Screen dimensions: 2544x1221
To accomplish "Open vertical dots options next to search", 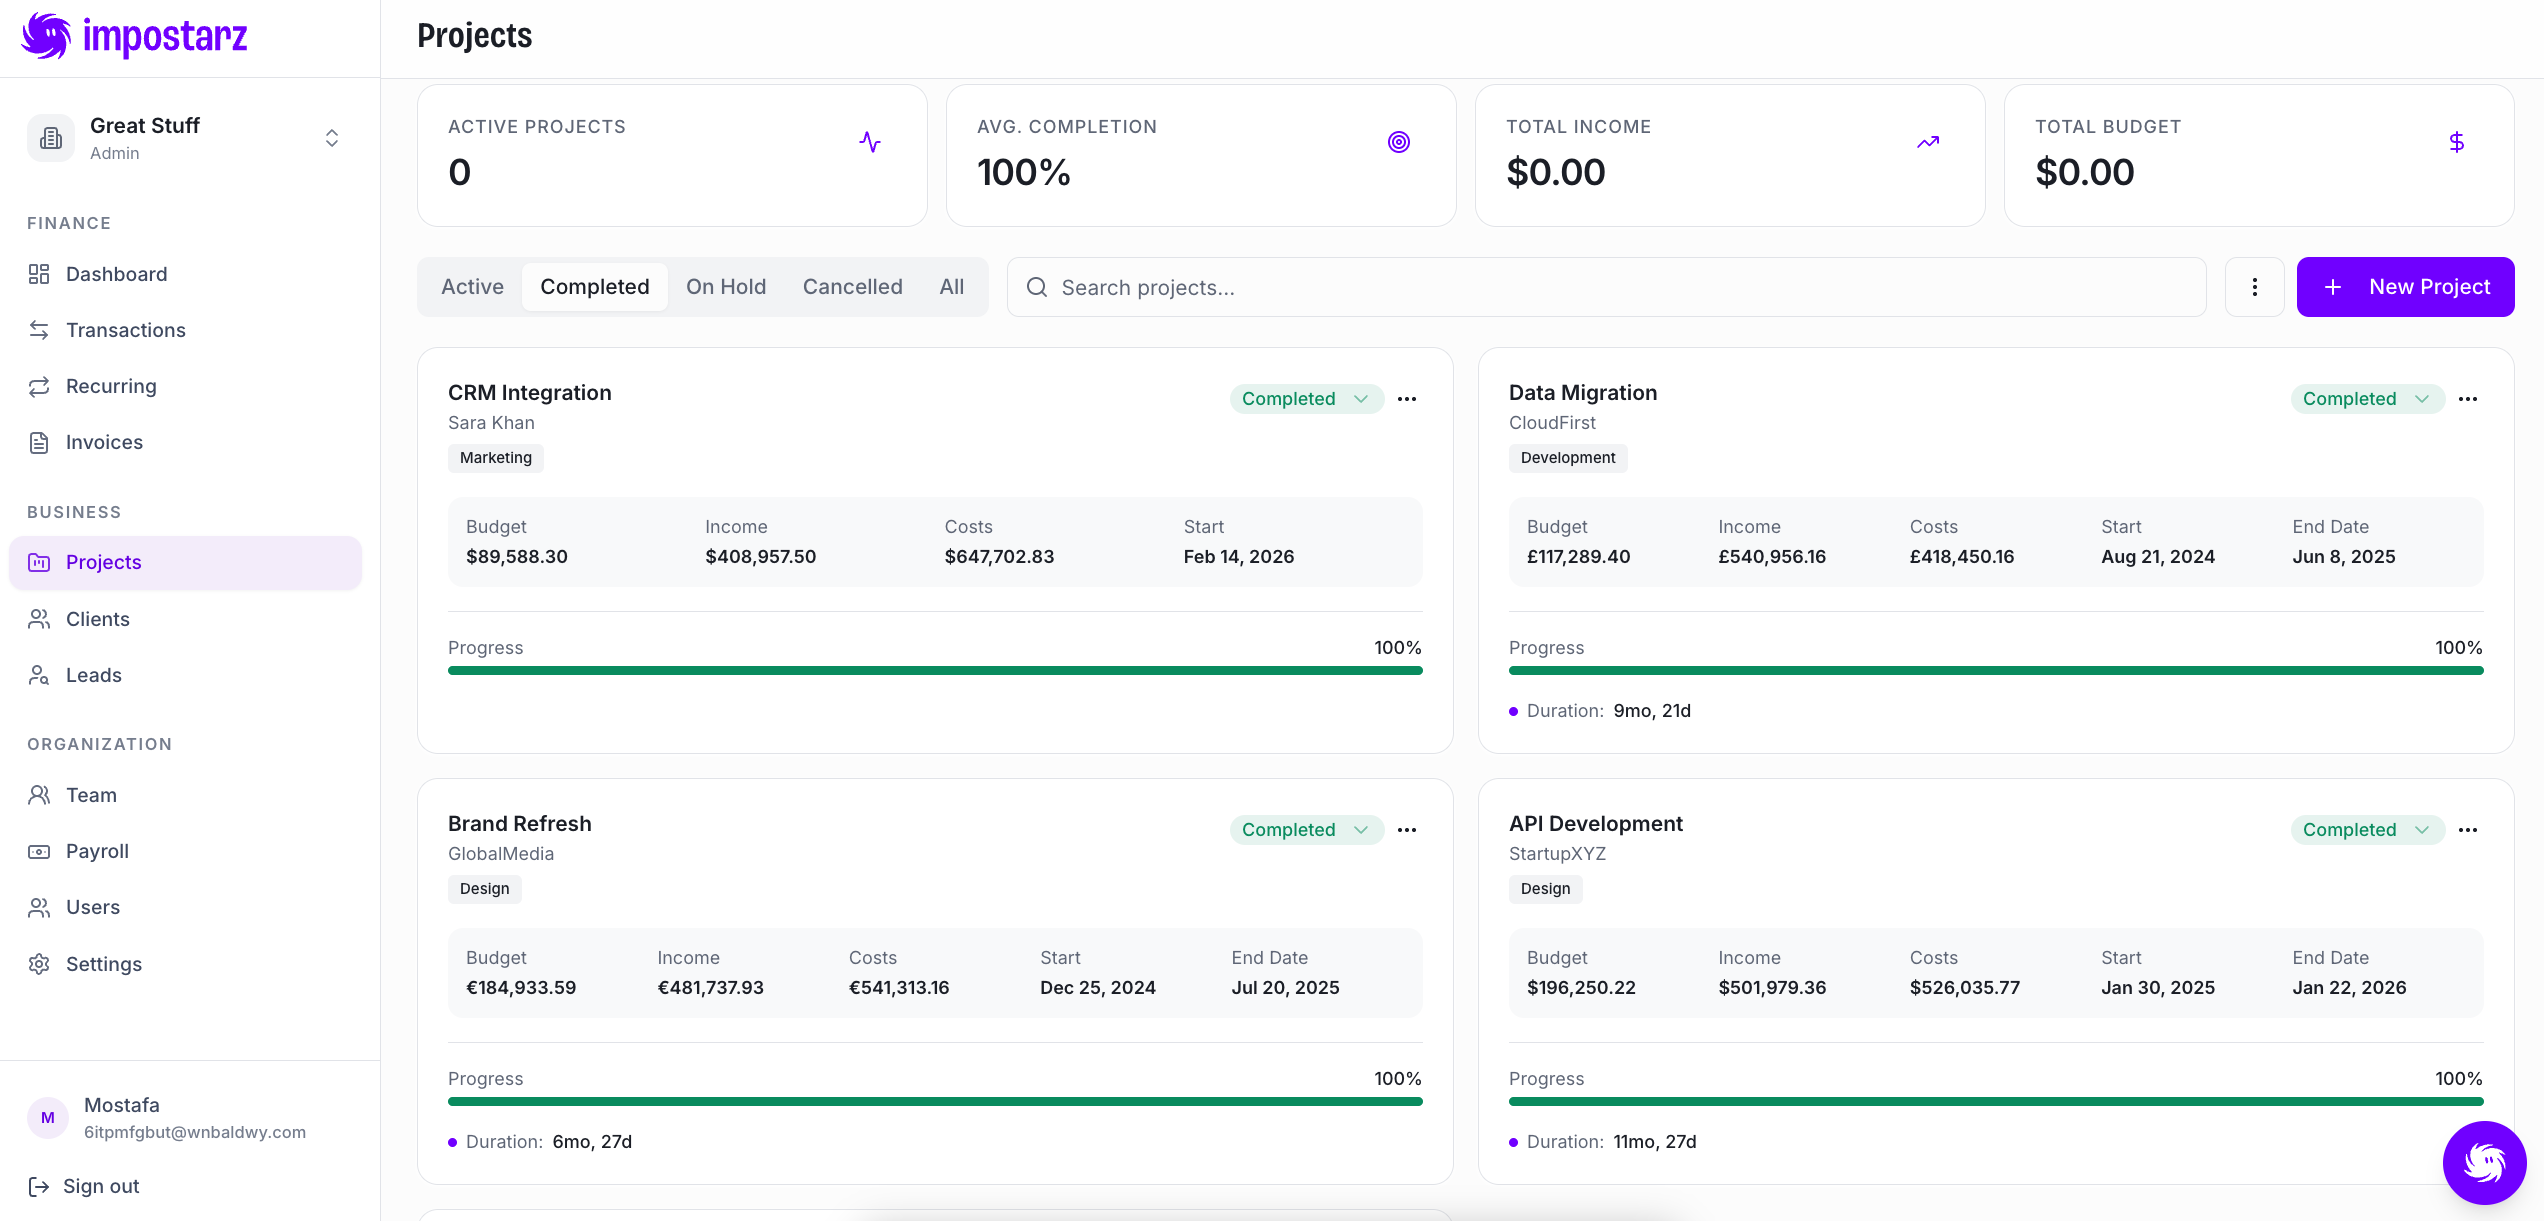I will click(x=2254, y=287).
